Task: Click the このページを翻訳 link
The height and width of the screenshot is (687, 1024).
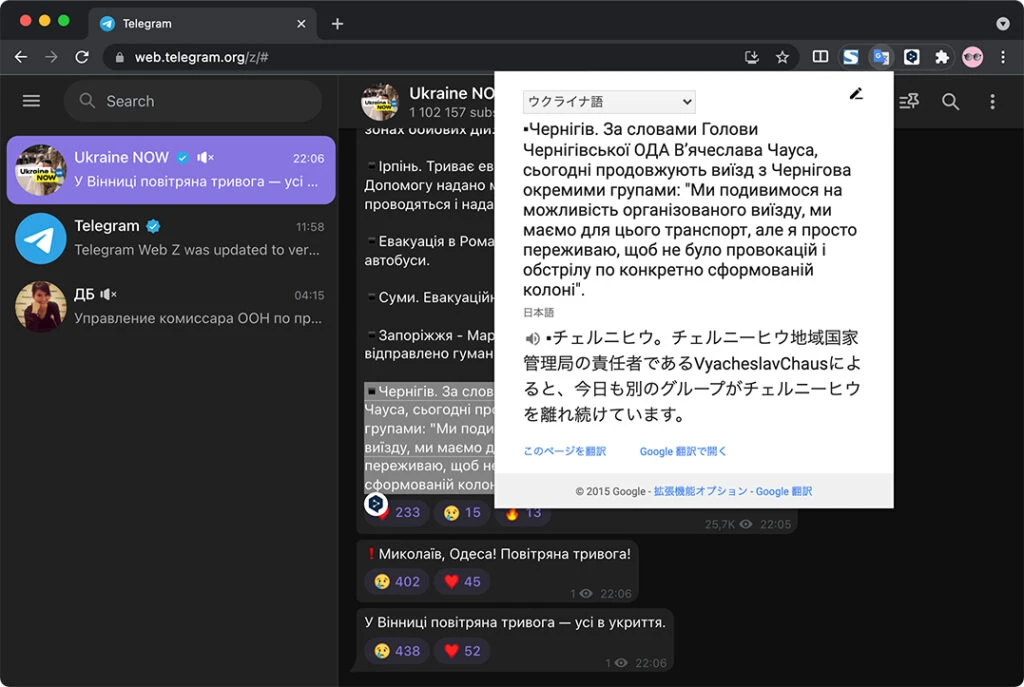Action: [564, 451]
